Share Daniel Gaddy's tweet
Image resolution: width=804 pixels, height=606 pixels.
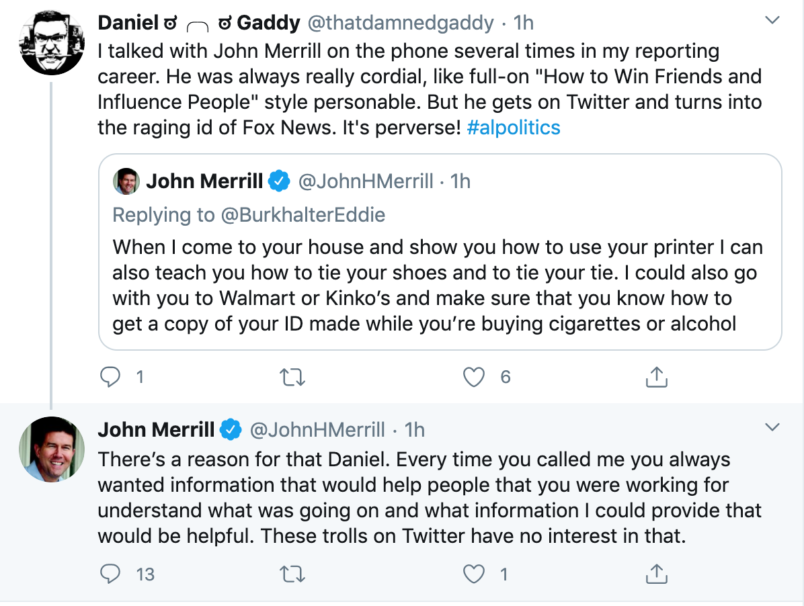[657, 377]
